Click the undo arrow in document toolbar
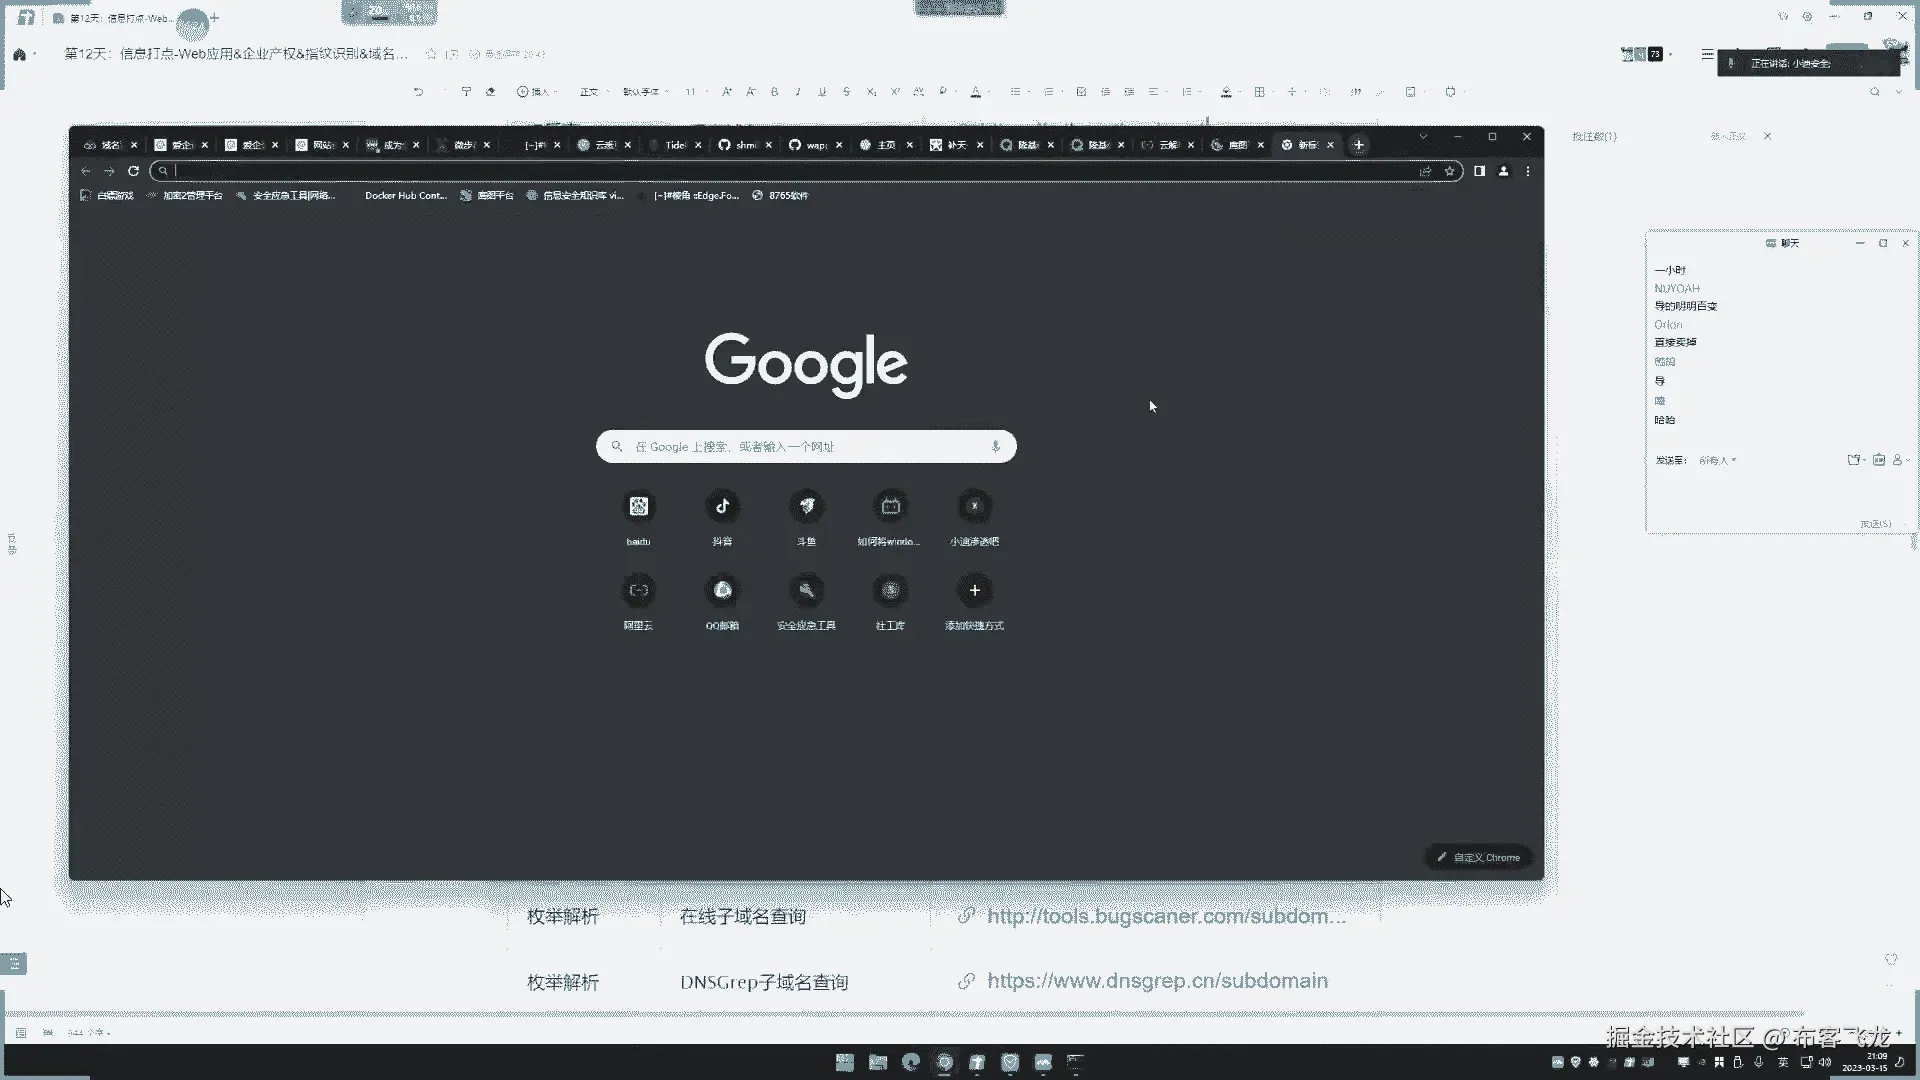This screenshot has width=1920, height=1080. (x=418, y=92)
